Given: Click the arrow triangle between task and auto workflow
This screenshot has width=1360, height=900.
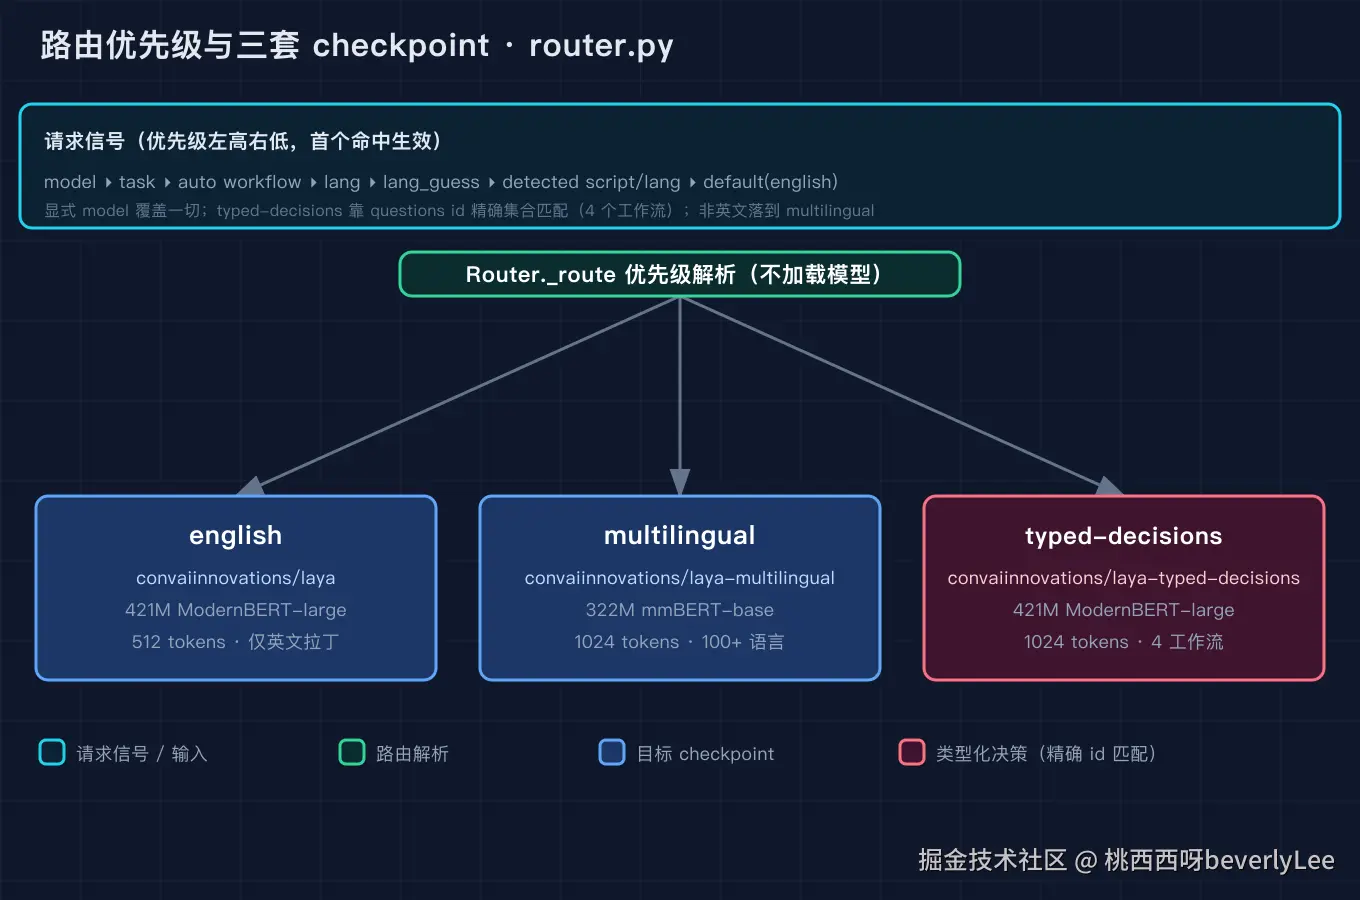Looking at the screenshot, I should tap(167, 182).
